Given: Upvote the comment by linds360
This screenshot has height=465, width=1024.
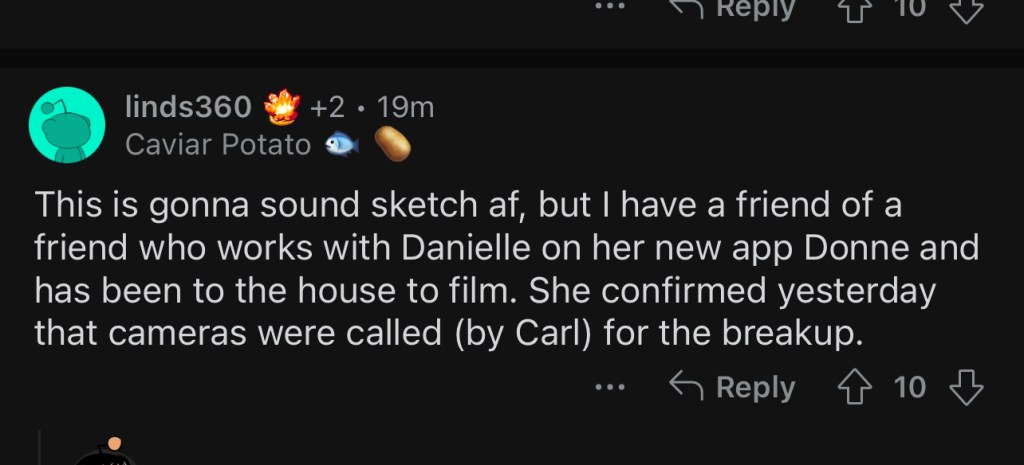Looking at the screenshot, I should click(856, 388).
